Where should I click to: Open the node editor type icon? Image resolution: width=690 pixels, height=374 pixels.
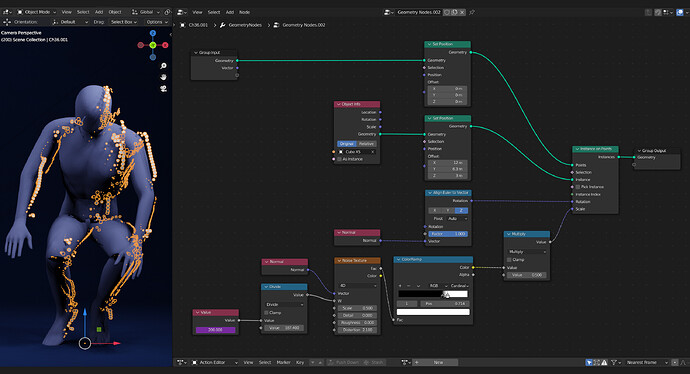point(181,12)
